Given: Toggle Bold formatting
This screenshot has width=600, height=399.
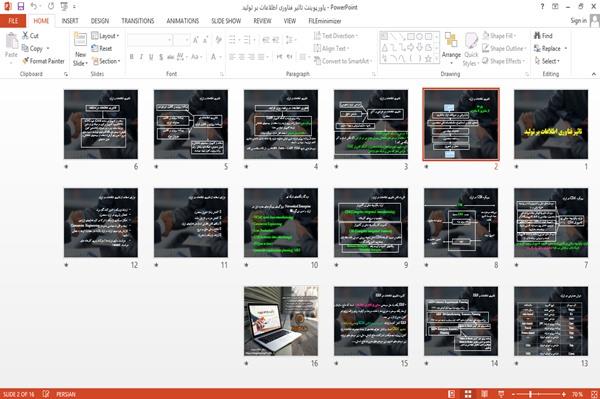Looking at the screenshot, I should coord(132,57).
